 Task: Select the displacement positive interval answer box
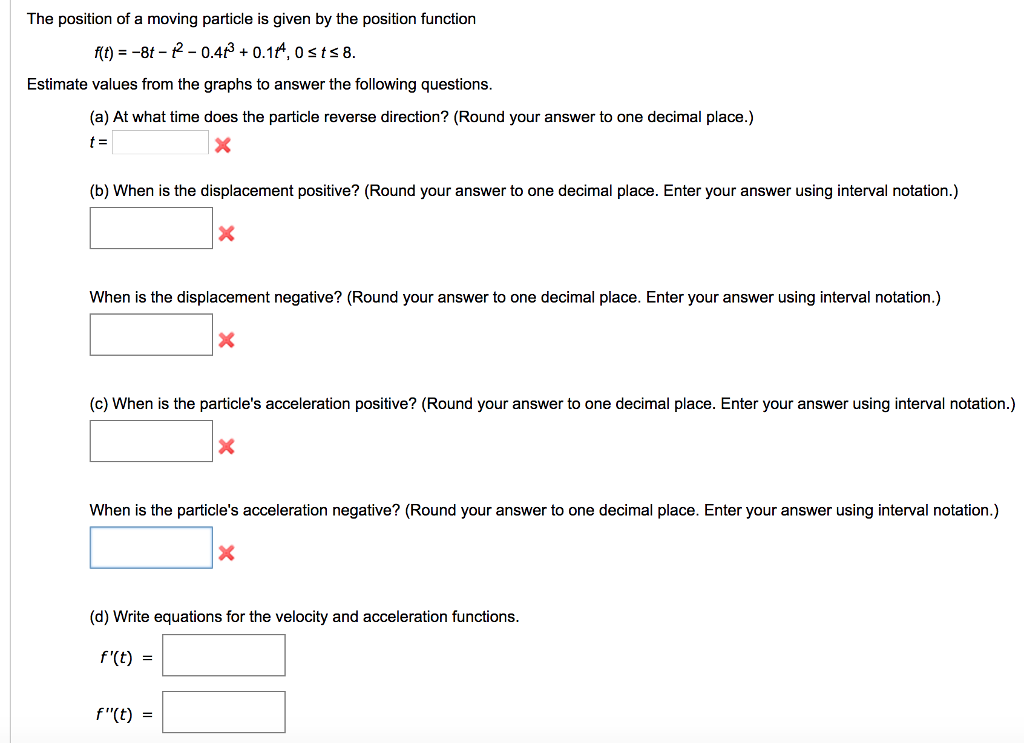tap(150, 227)
